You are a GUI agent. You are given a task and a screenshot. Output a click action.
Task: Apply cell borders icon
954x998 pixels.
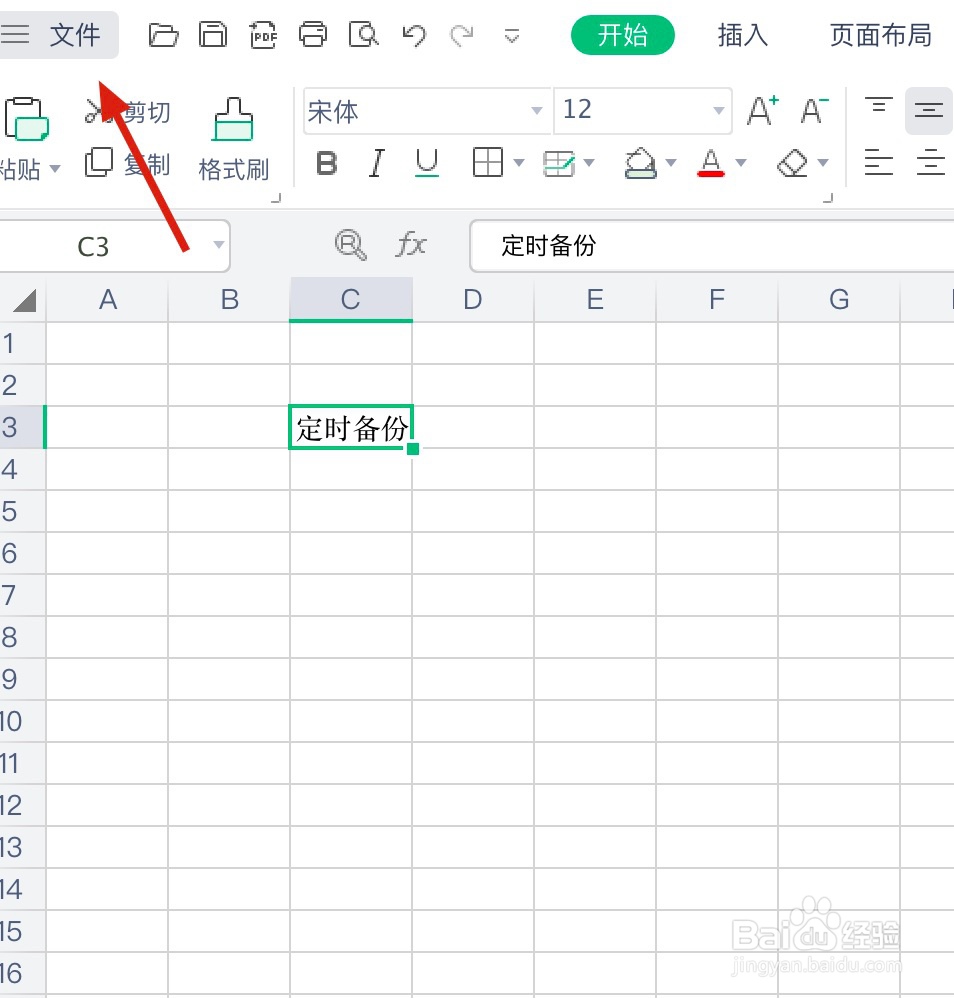click(488, 162)
